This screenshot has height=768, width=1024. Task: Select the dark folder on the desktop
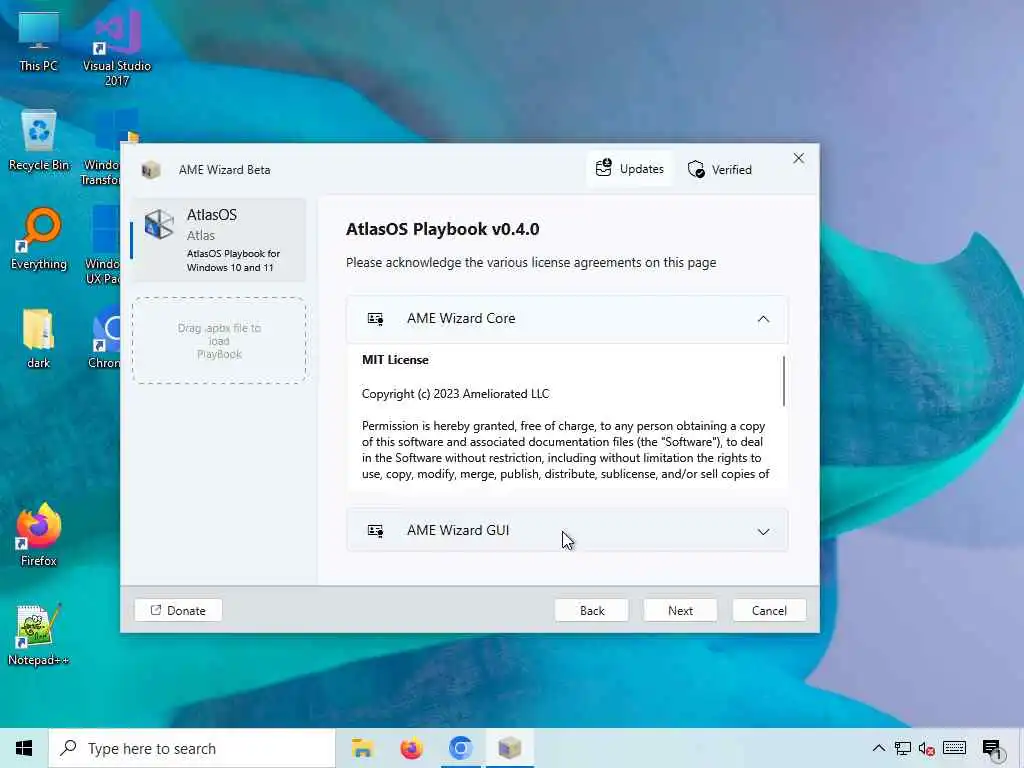coord(39,338)
